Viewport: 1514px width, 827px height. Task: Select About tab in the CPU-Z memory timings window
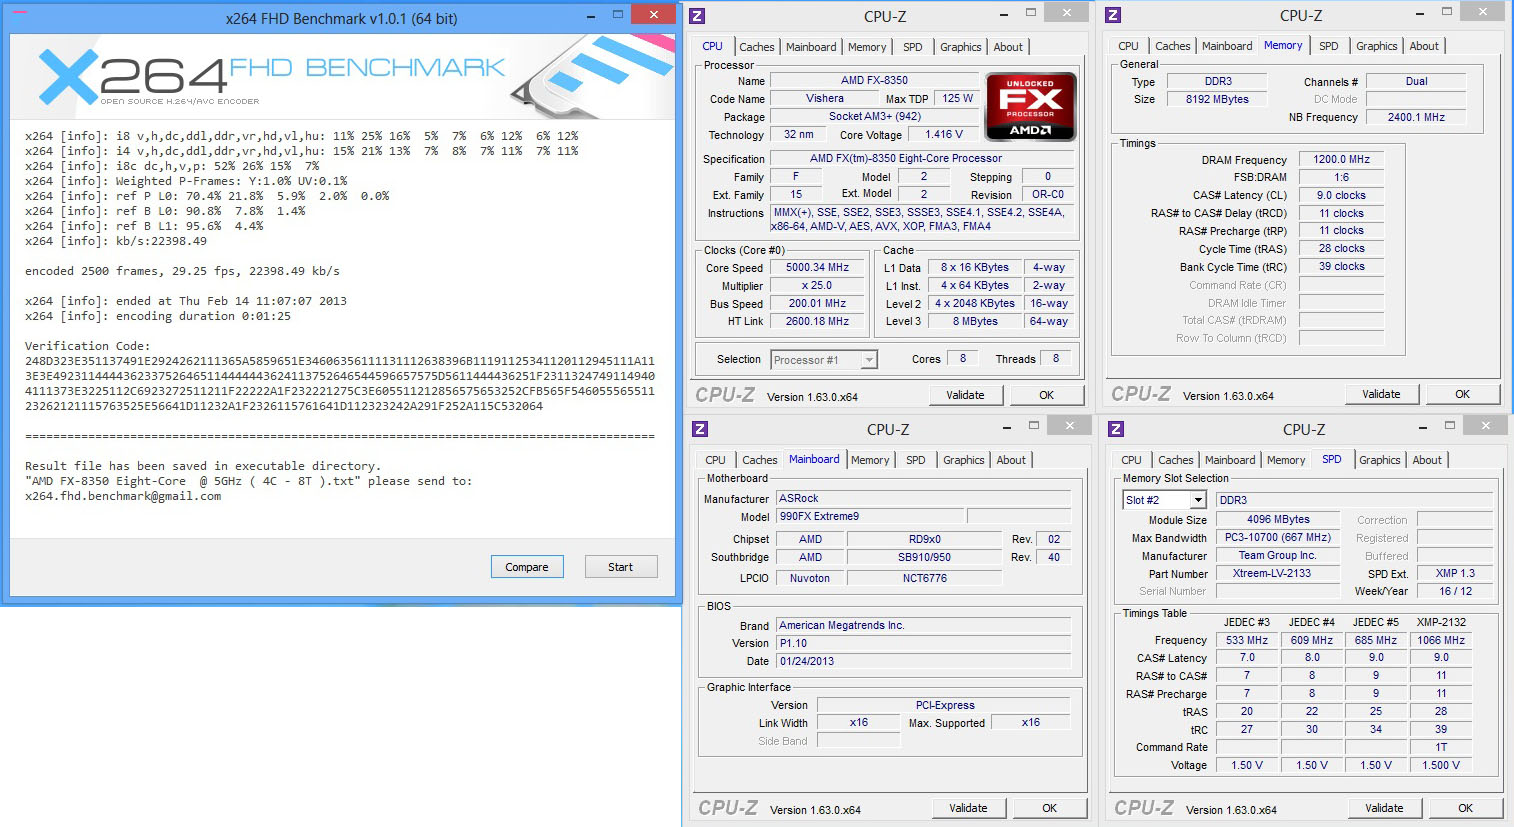(x=1424, y=46)
